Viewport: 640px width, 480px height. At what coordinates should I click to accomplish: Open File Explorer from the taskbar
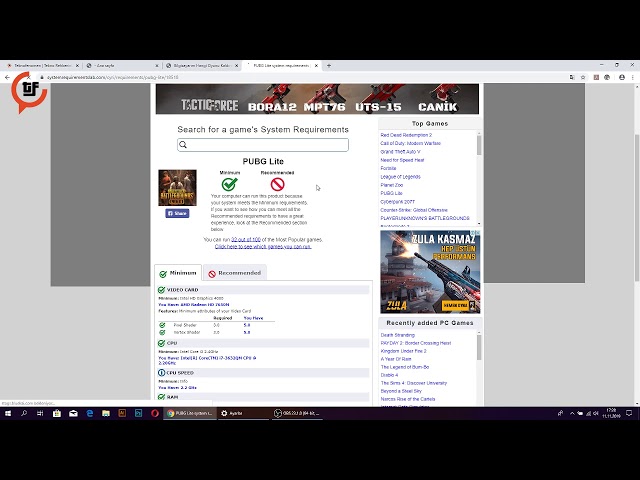pyautogui.click(x=106, y=413)
